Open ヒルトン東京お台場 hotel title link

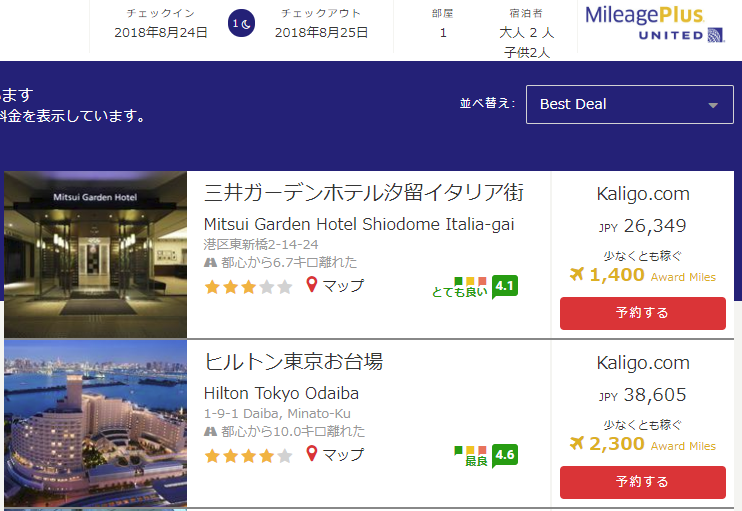[293, 361]
